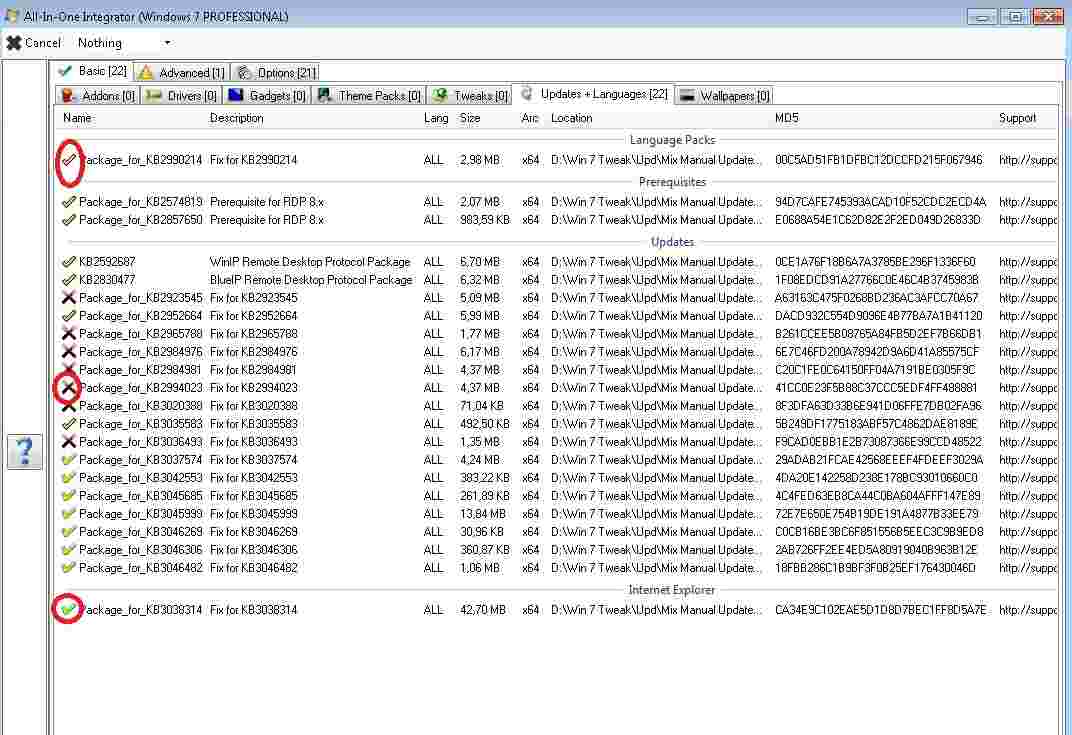The image size is (1072, 735).
Task: Open the support link for Package_for_KB3035583
Action: 1028,424
